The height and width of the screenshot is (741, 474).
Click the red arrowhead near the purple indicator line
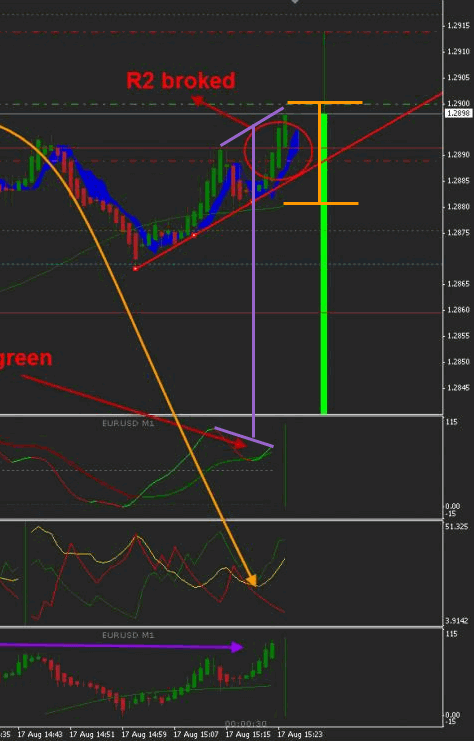coord(241,444)
